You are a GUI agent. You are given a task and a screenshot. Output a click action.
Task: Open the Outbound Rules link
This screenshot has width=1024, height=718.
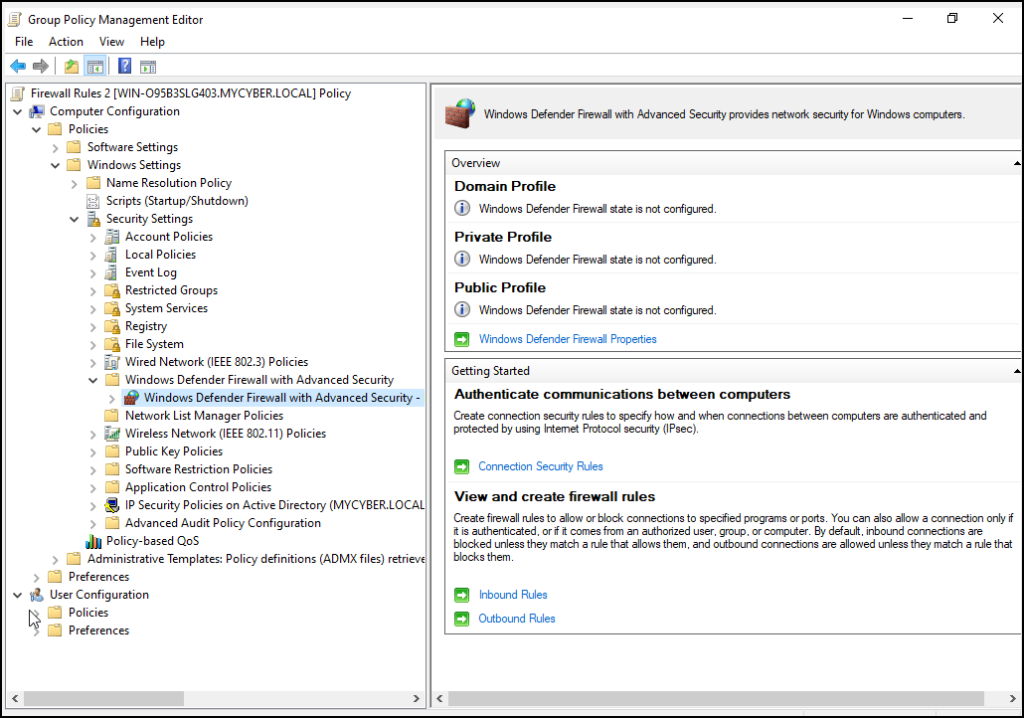pos(517,619)
